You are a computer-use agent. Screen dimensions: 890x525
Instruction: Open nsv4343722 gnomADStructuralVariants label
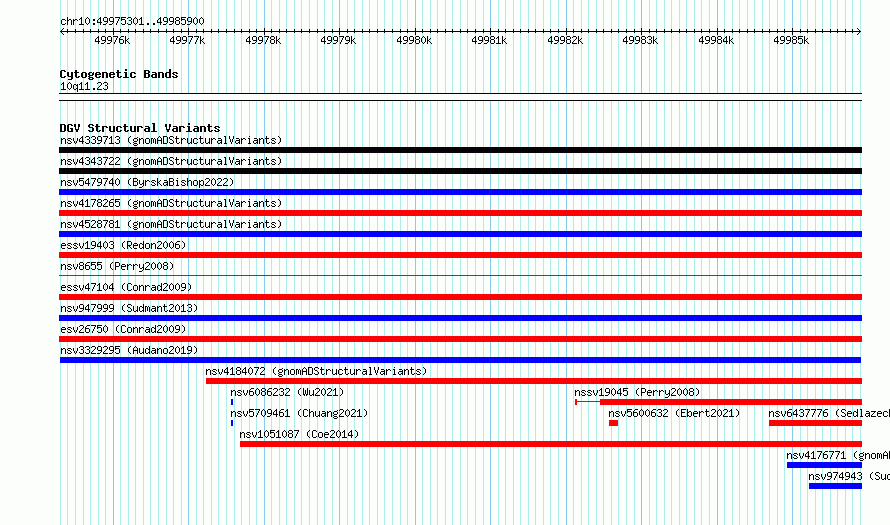pos(171,161)
